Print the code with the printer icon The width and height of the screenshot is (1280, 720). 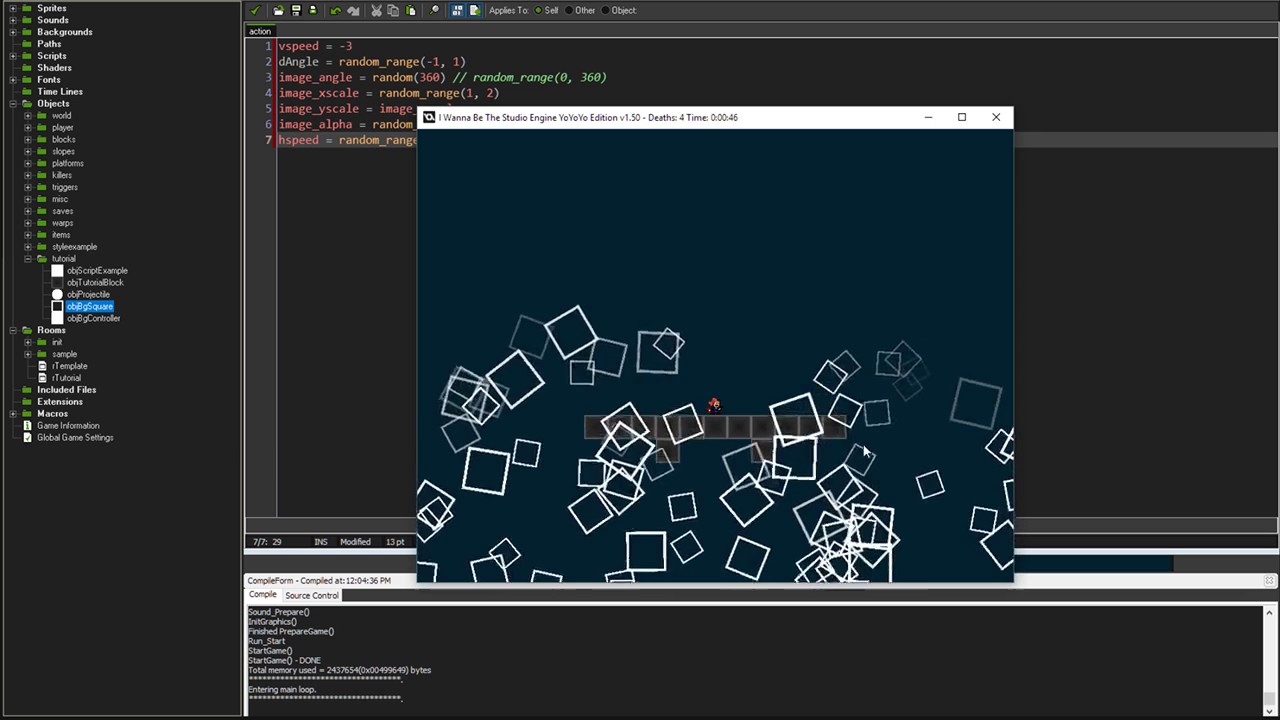[313, 10]
